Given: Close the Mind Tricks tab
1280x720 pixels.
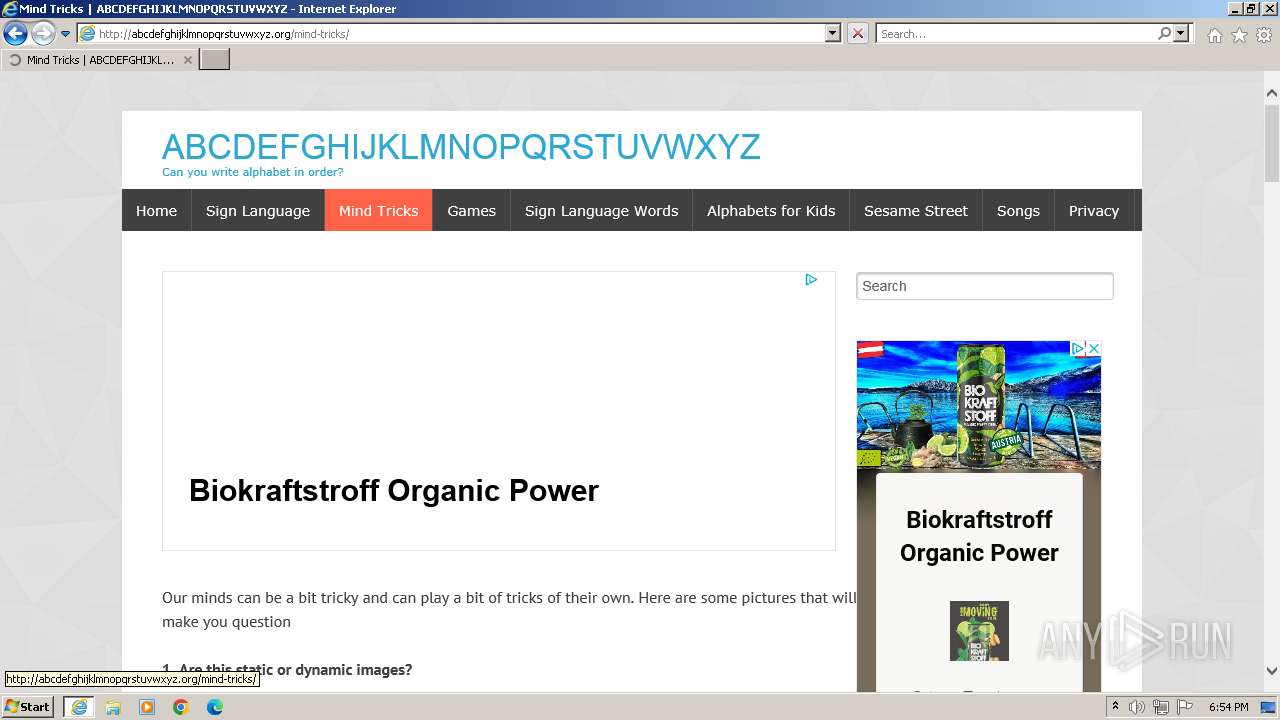Looking at the screenshot, I should [187, 60].
